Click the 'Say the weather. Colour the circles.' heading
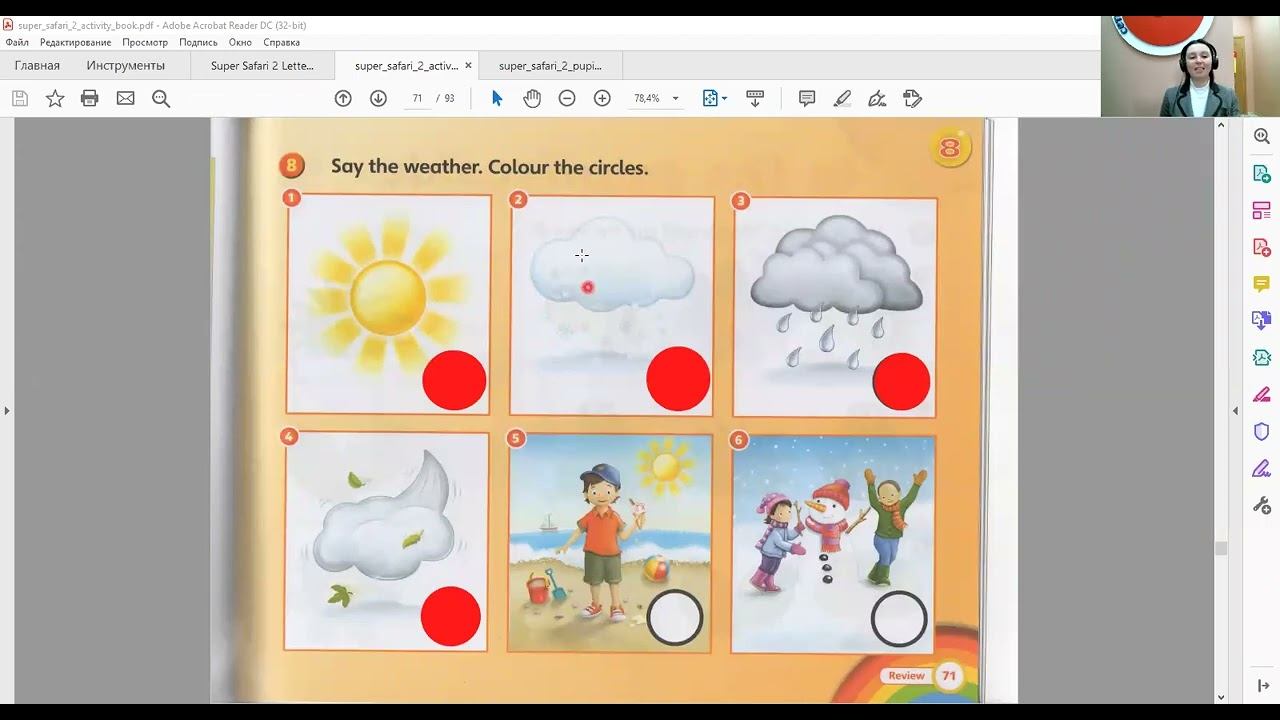Screen dimensions: 1280x720 pos(490,167)
